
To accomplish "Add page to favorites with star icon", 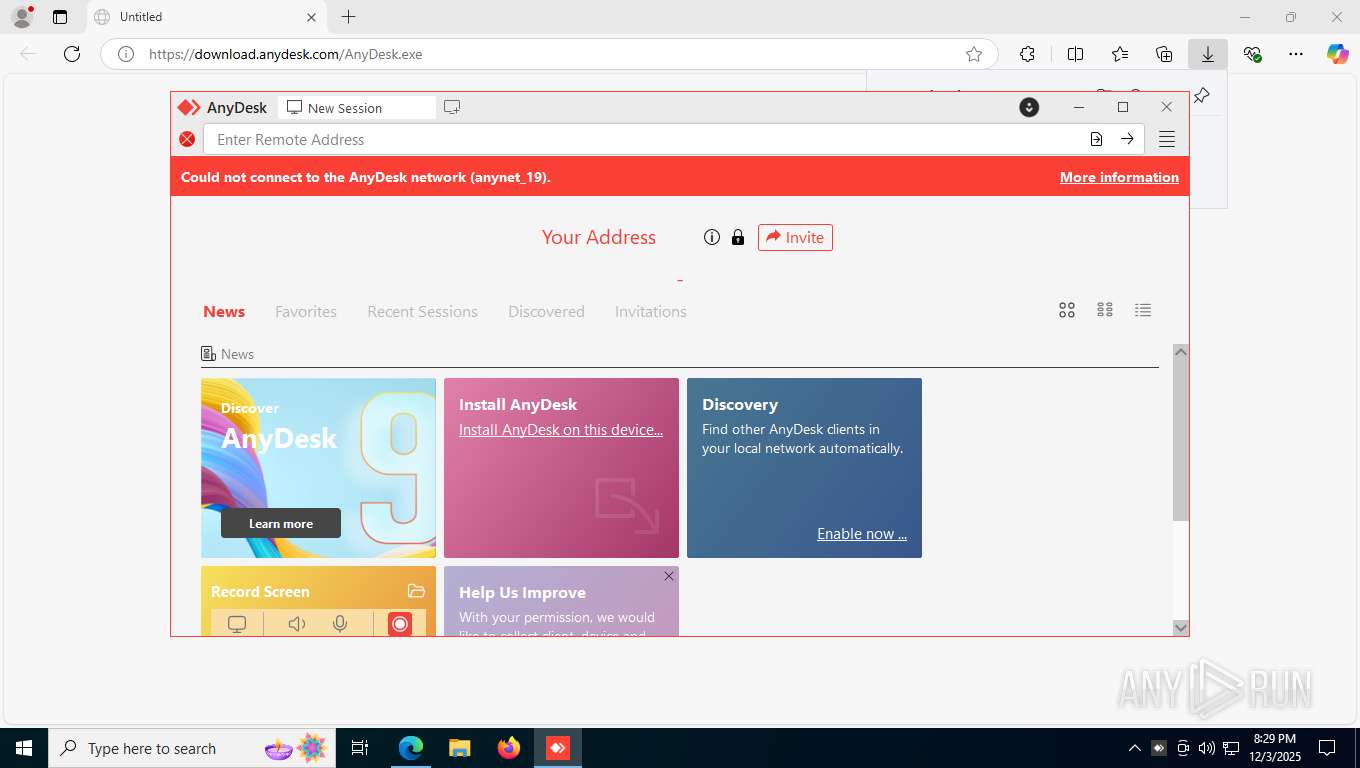I will tap(974, 54).
